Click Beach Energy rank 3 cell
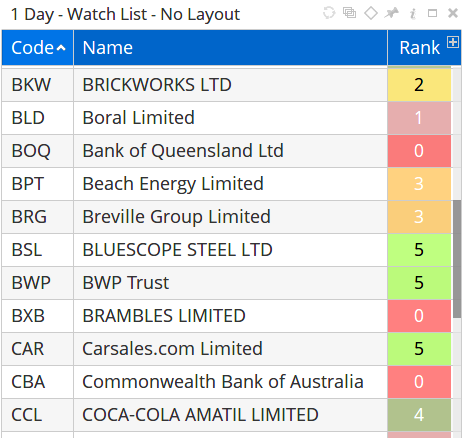 pyautogui.click(x=419, y=184)
